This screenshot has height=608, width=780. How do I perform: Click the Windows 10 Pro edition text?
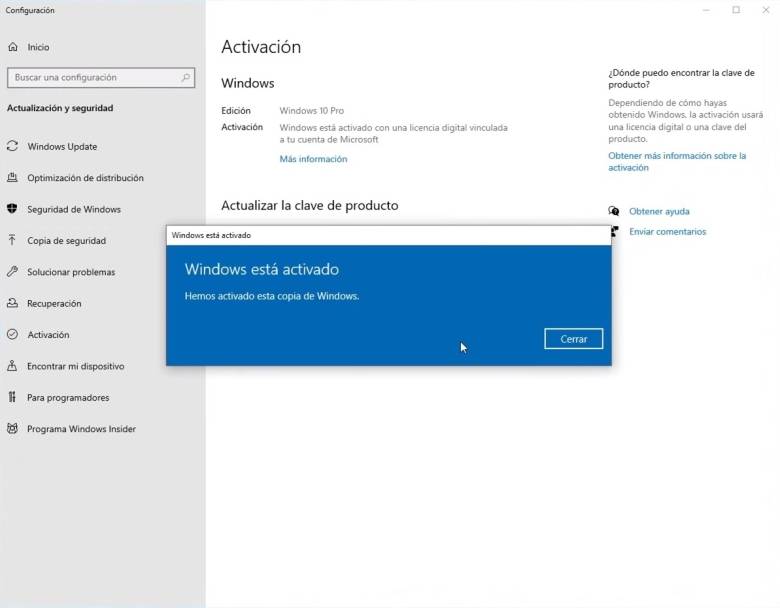[x=311, y=110]
